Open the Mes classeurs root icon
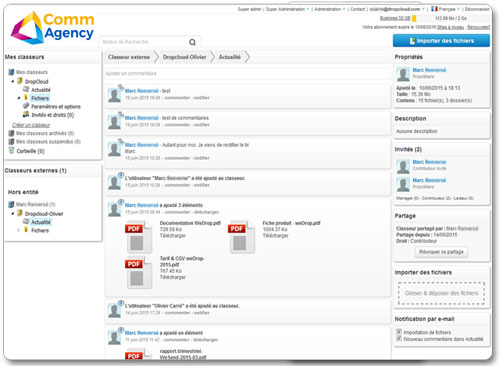 tap(11, 72)
